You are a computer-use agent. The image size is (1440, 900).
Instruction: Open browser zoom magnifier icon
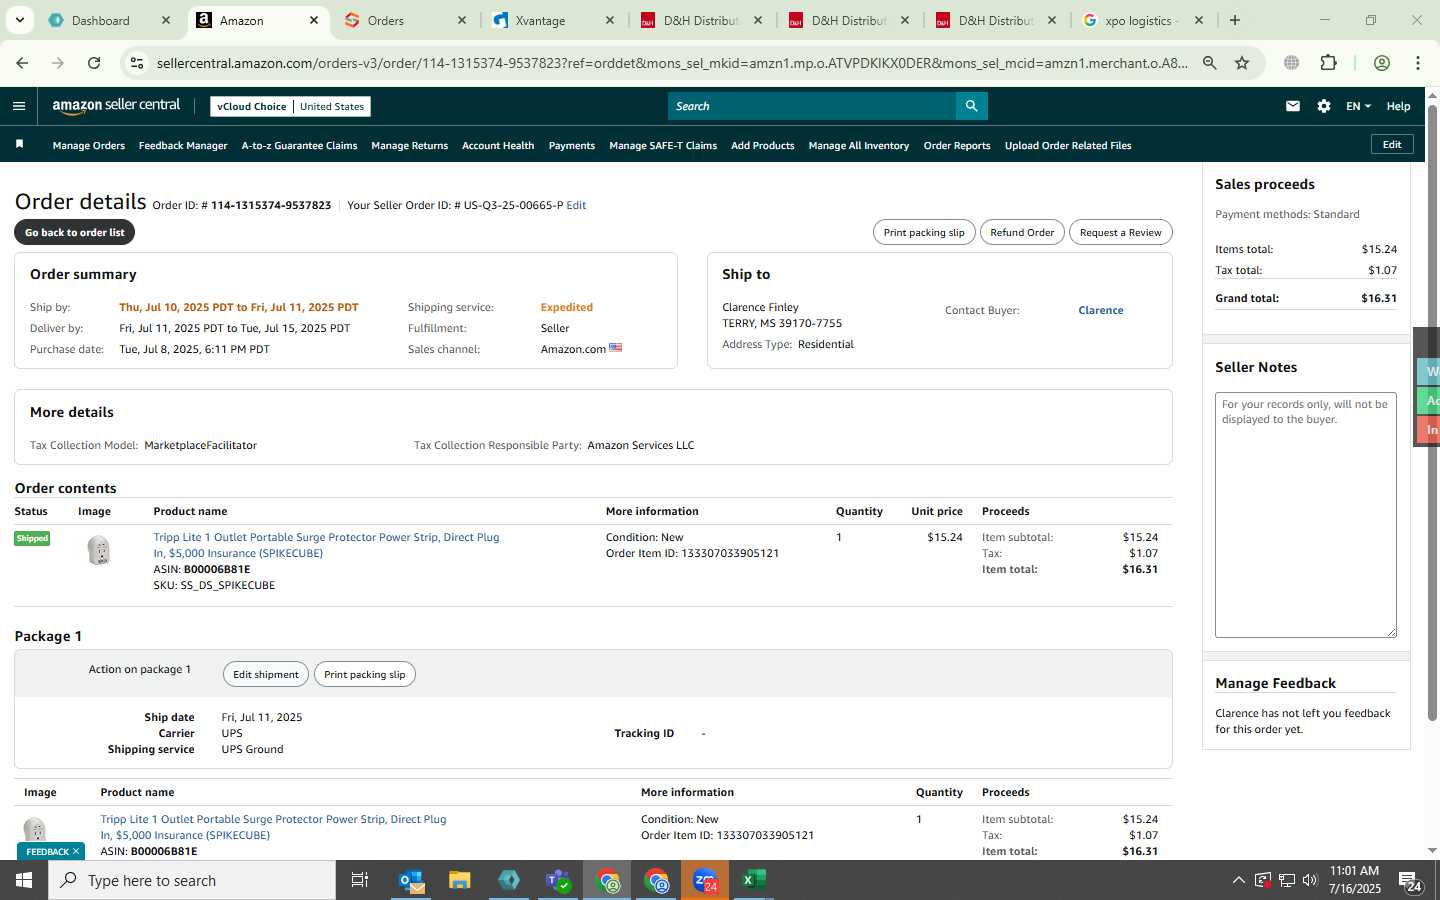(x=1210, y=63)
